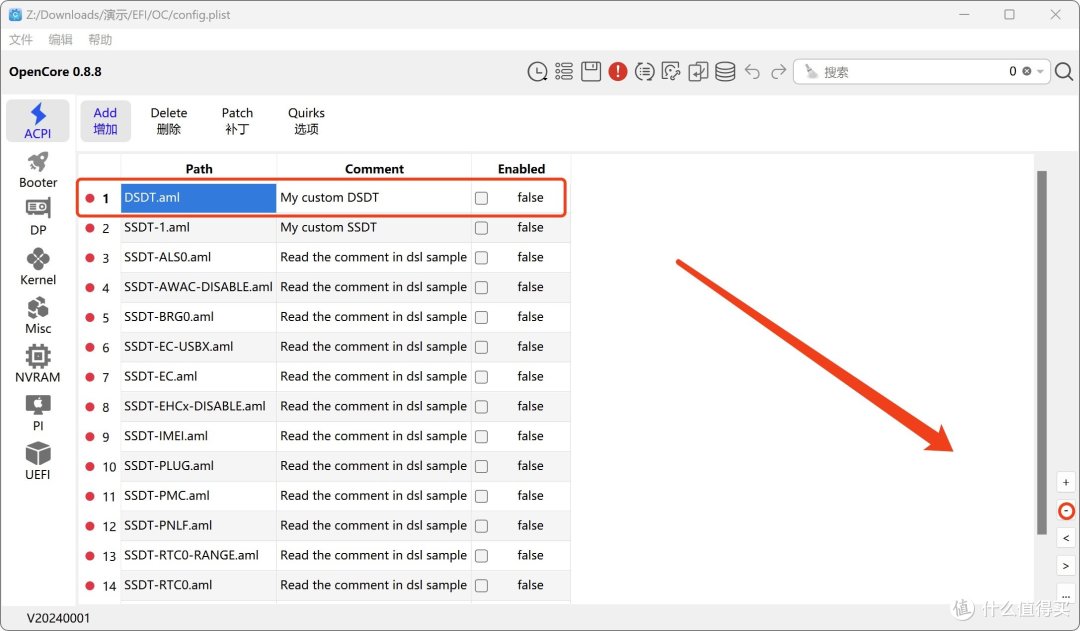Select the SSDT-EHCx-DISABLE.aml path cell
Viewport: 1080px width, 631px height.
click(x=198, y=406)
